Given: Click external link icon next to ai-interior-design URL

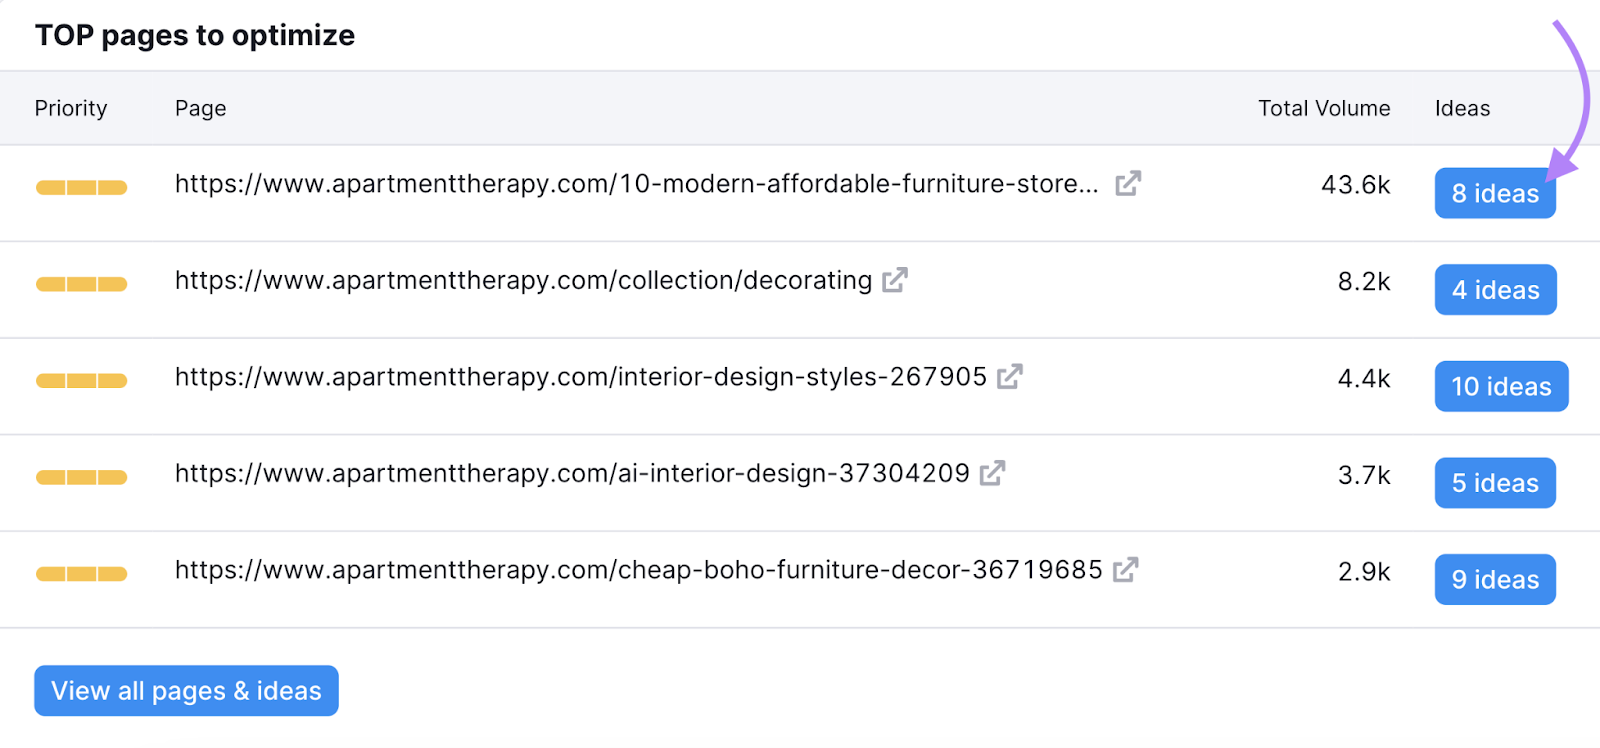Looking at the screenshot, I should click(993, 474).
